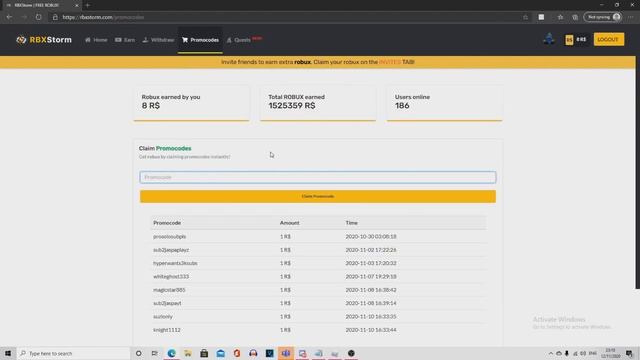Click the timestamp 2020-11-10 16:33:44

pos(371,330)
